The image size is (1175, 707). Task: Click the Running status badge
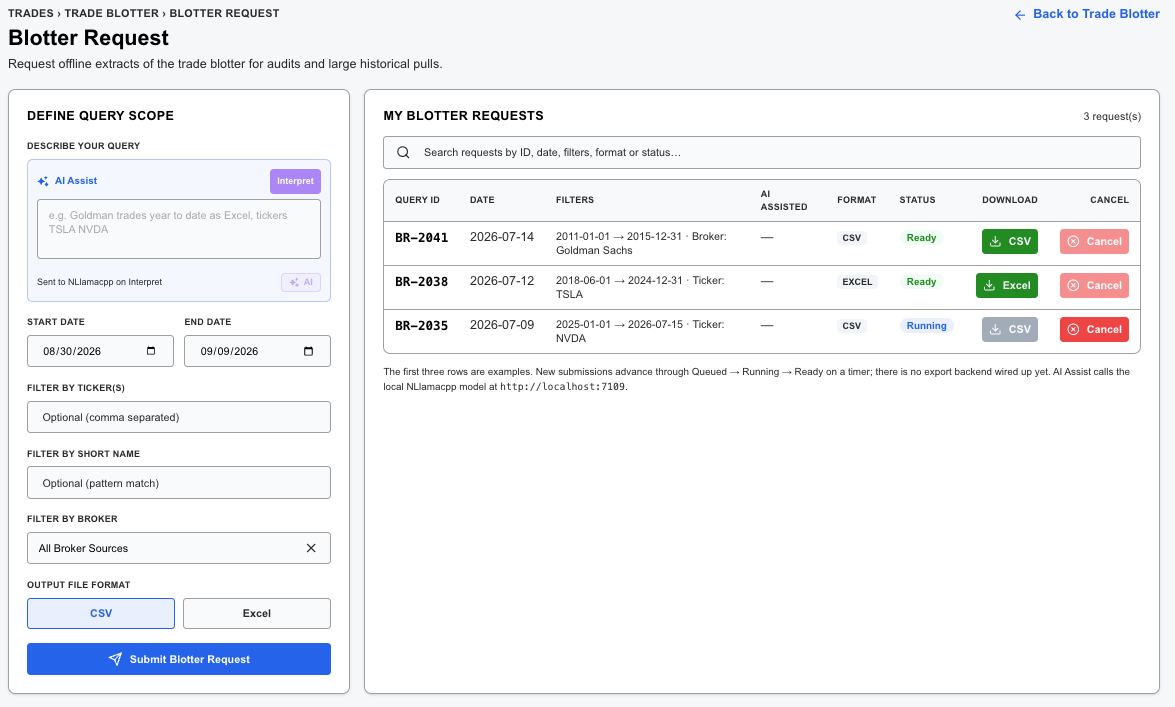click(926, 326)
